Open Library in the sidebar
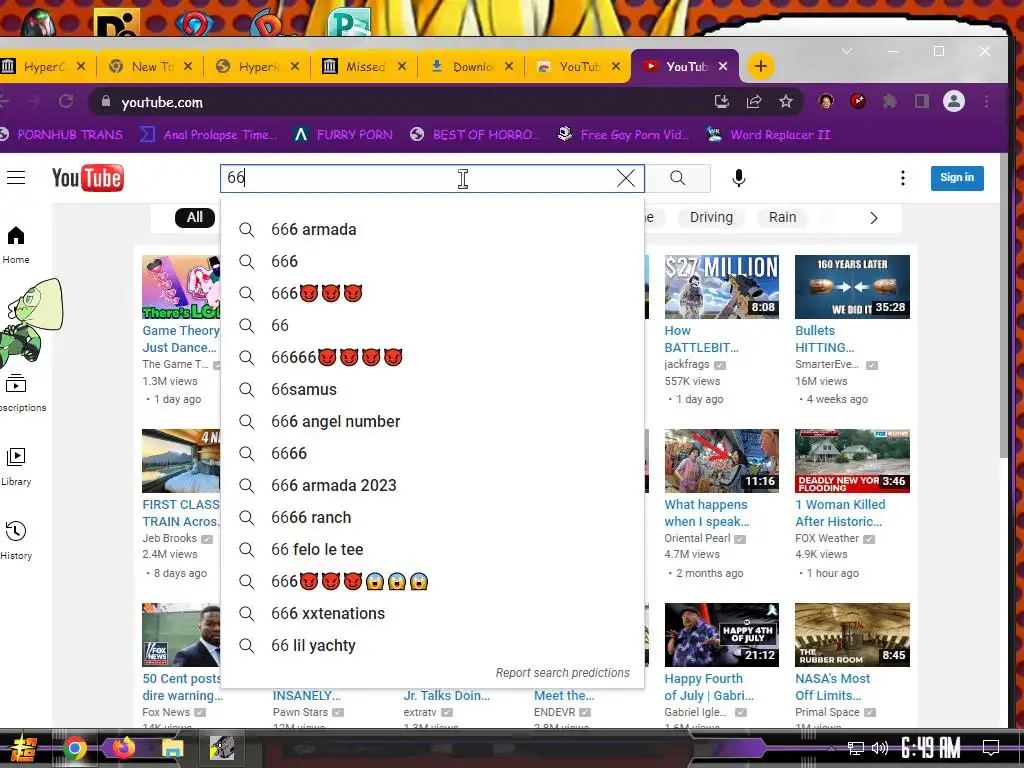1024x768 pixels. point(16,466)
